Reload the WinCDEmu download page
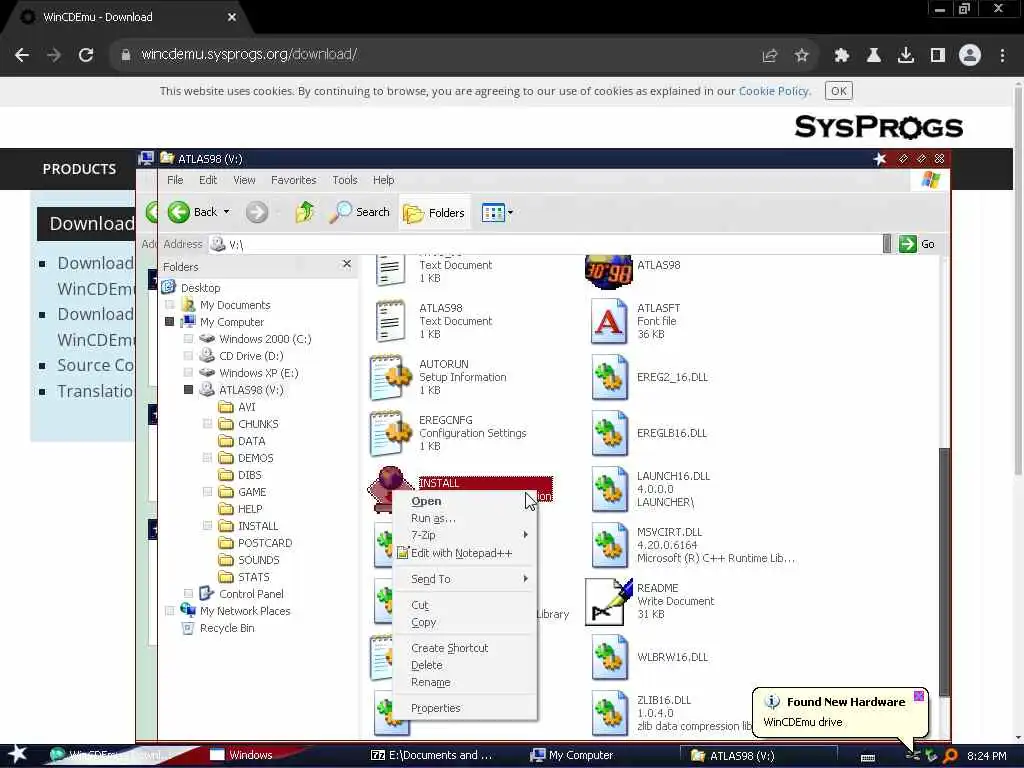The width and height of the screenshot is (1024, 768). [x=86, y=55]
